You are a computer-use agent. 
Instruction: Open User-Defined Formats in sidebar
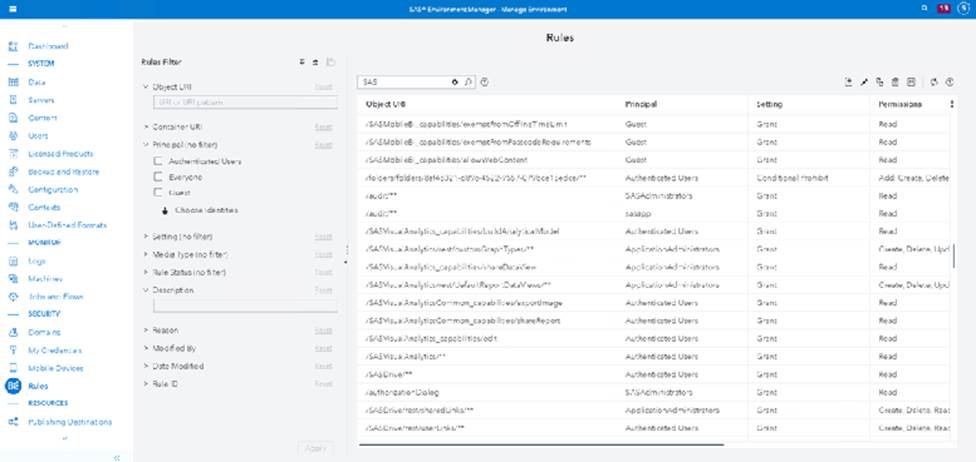coord(67,225)
